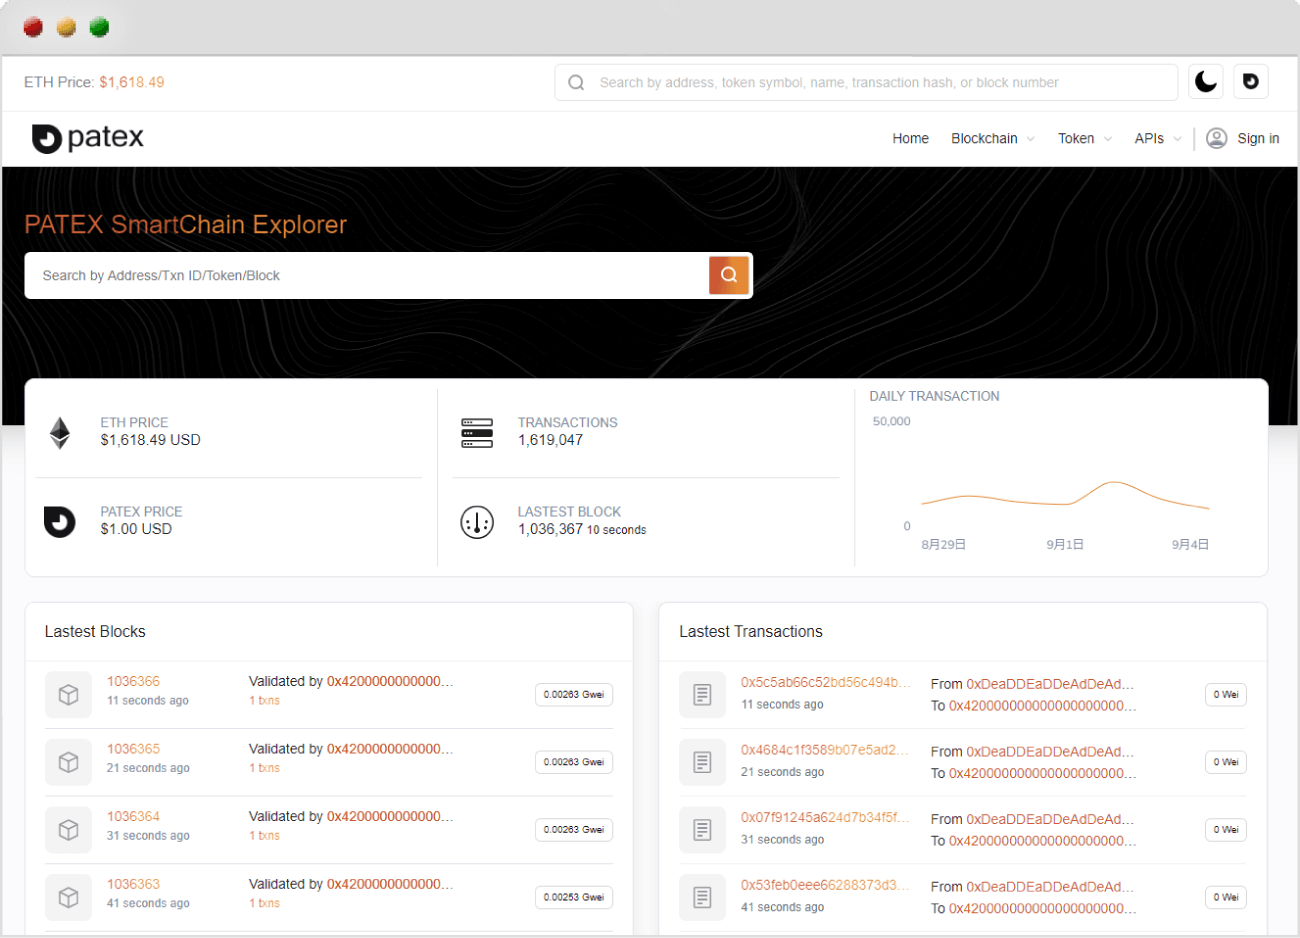This screenshot has height=938, width=1300.
Task: Expand the Token dropdown menu
Action: [x=1085, y=139]
